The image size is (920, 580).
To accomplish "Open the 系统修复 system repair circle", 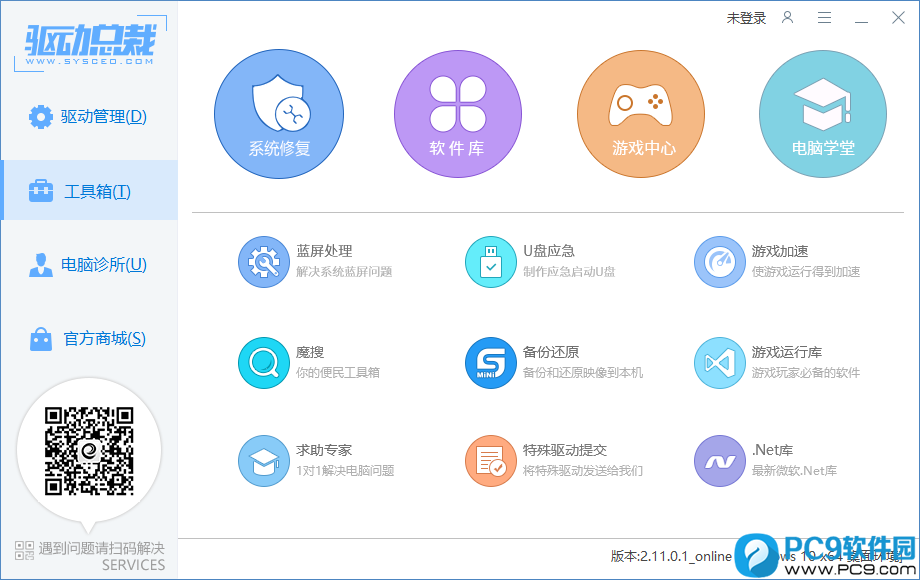I will click(278, 114).
